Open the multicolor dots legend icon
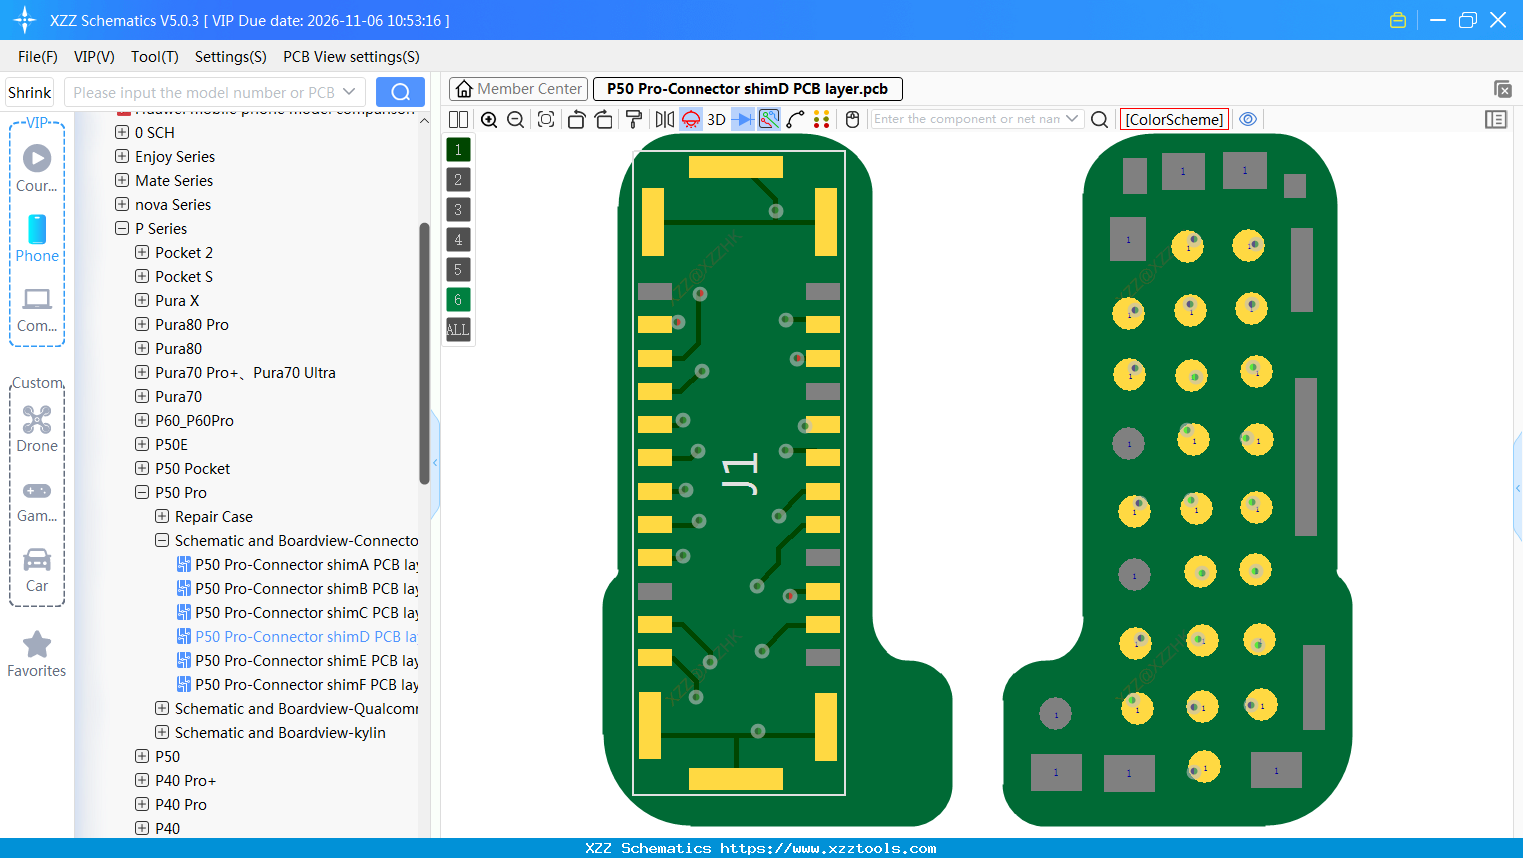This screenshot has width=1523, height=858. pos(821,119)
